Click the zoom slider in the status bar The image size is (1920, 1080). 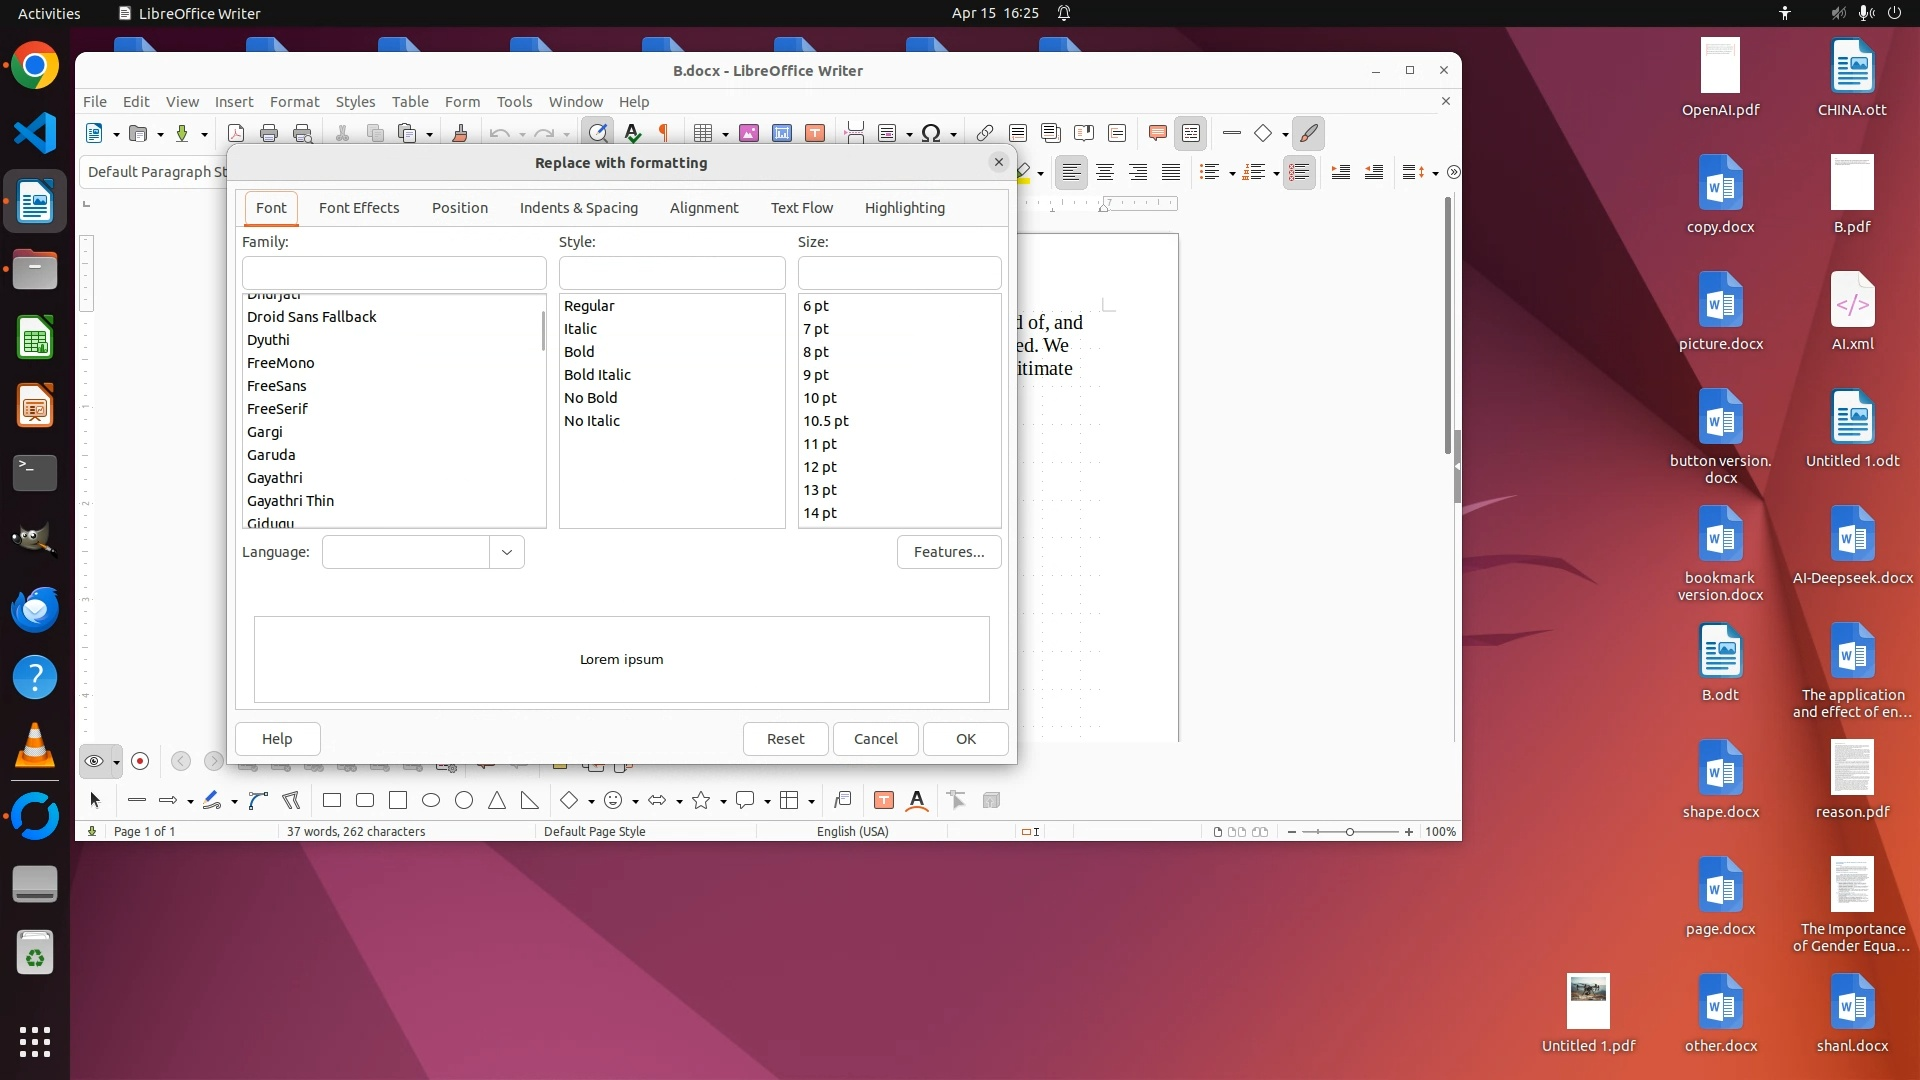(1349, 832)
